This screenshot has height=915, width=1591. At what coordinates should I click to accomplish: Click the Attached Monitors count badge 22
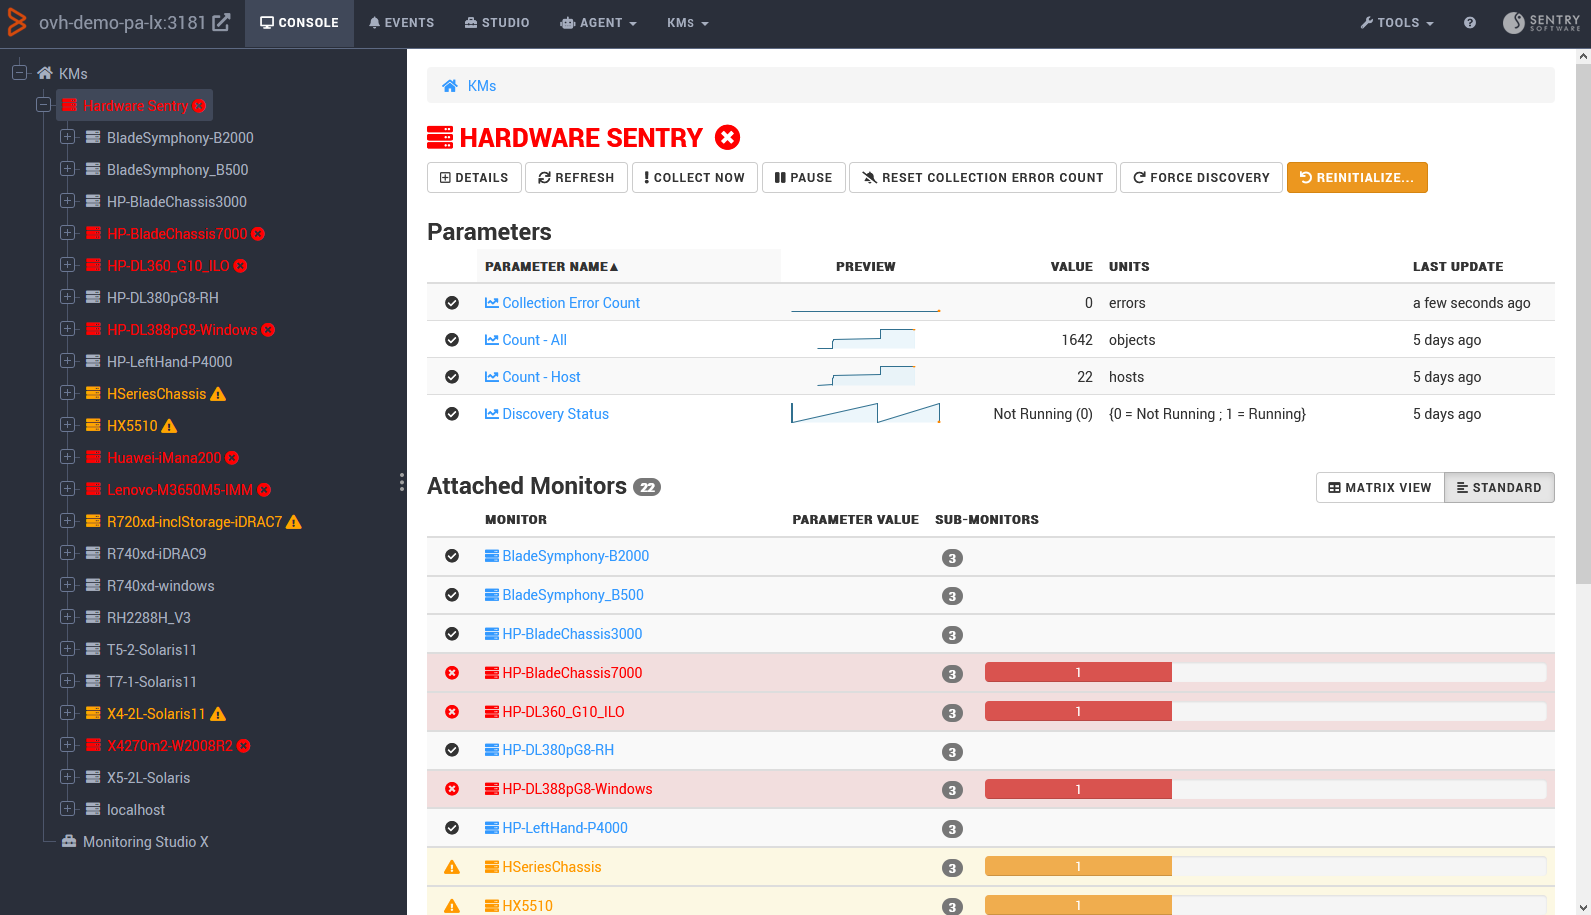[647, 487]
